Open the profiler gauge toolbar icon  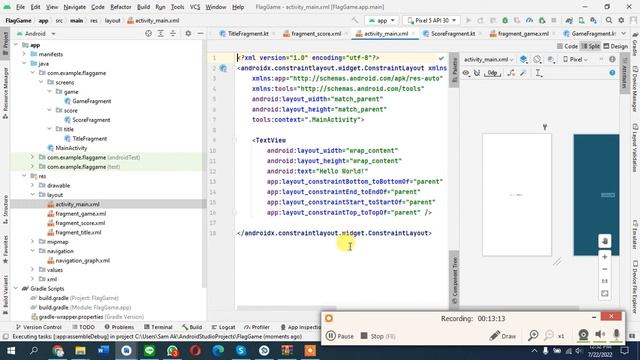(x=529, y=20)
